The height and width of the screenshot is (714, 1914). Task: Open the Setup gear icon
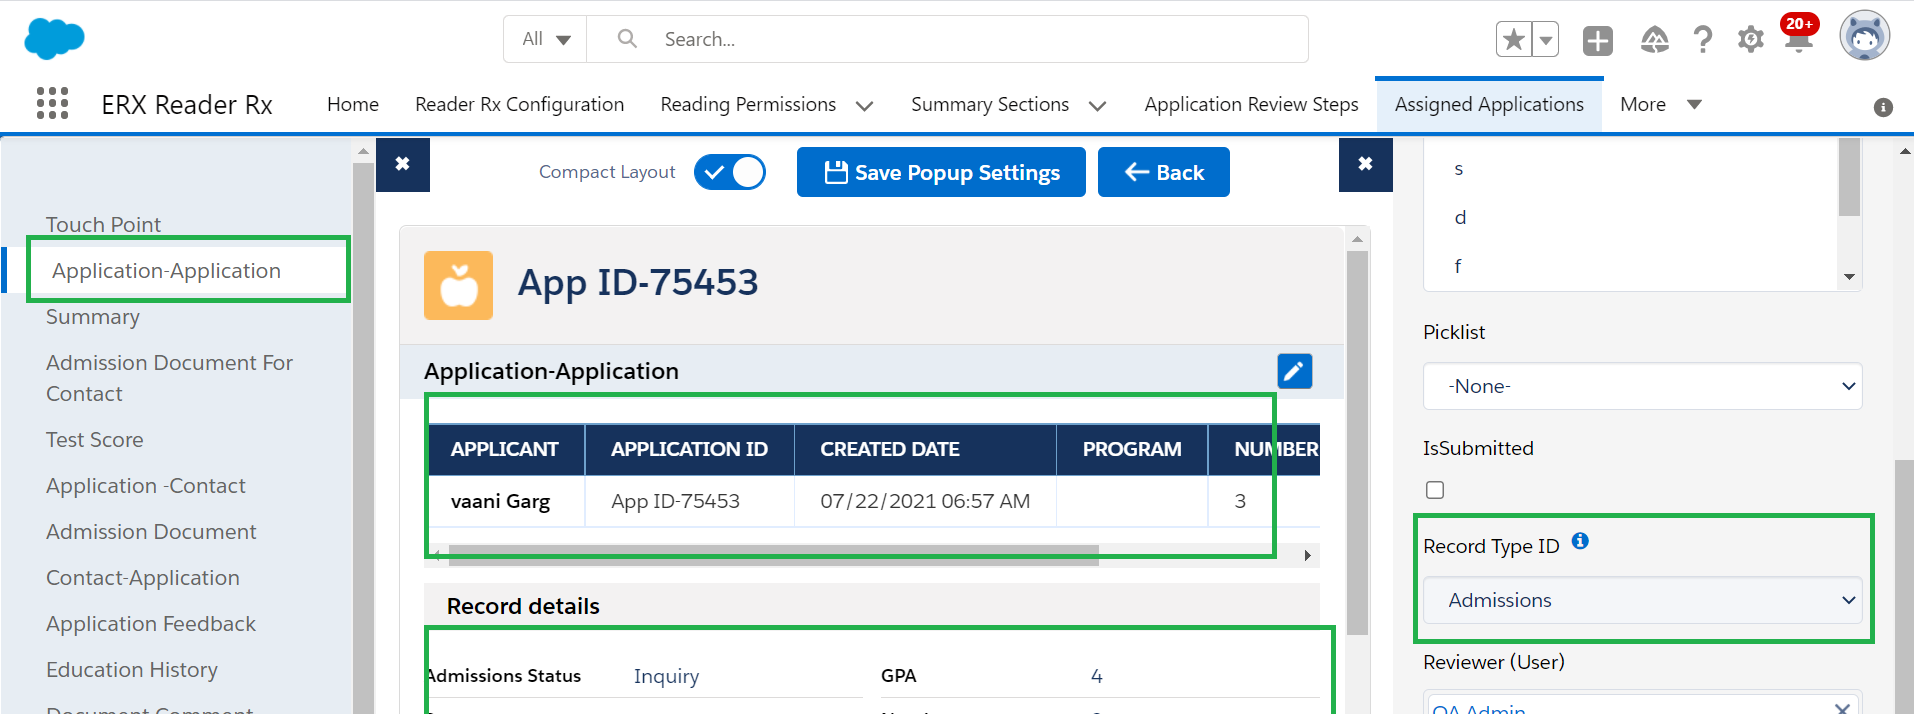point(1750,40)
